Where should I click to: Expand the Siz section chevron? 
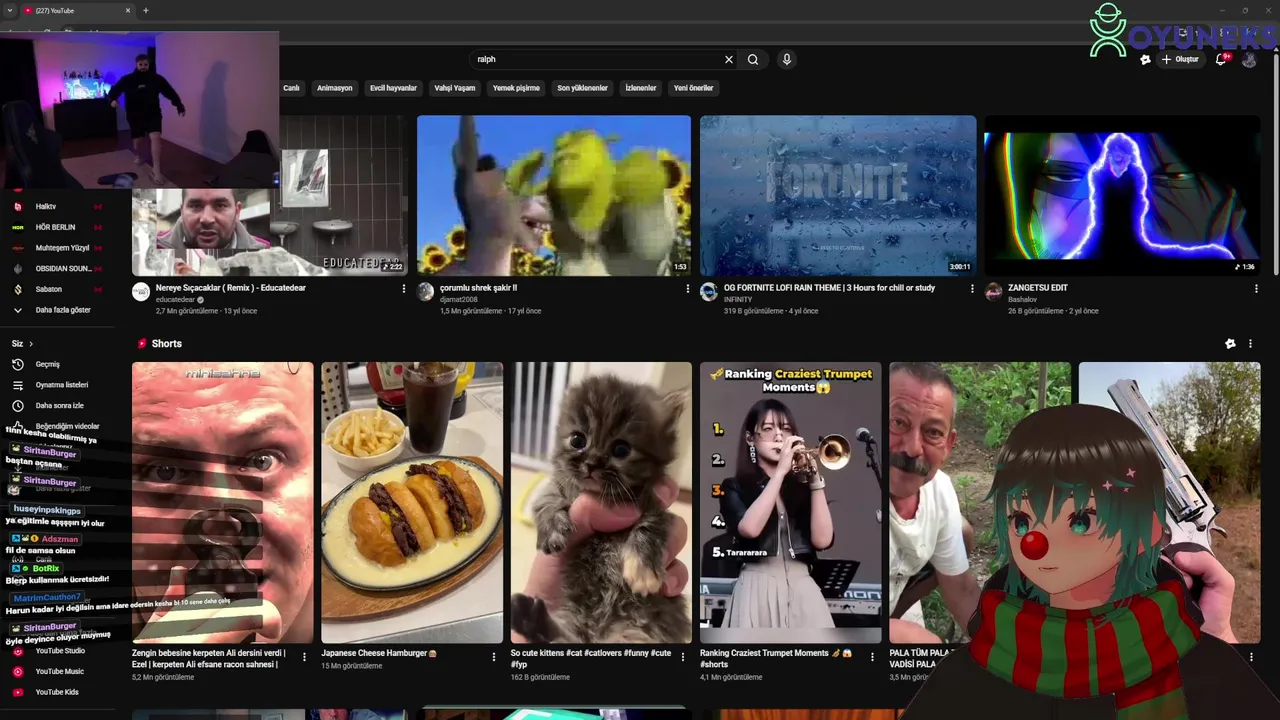click(x=31, y=344)
